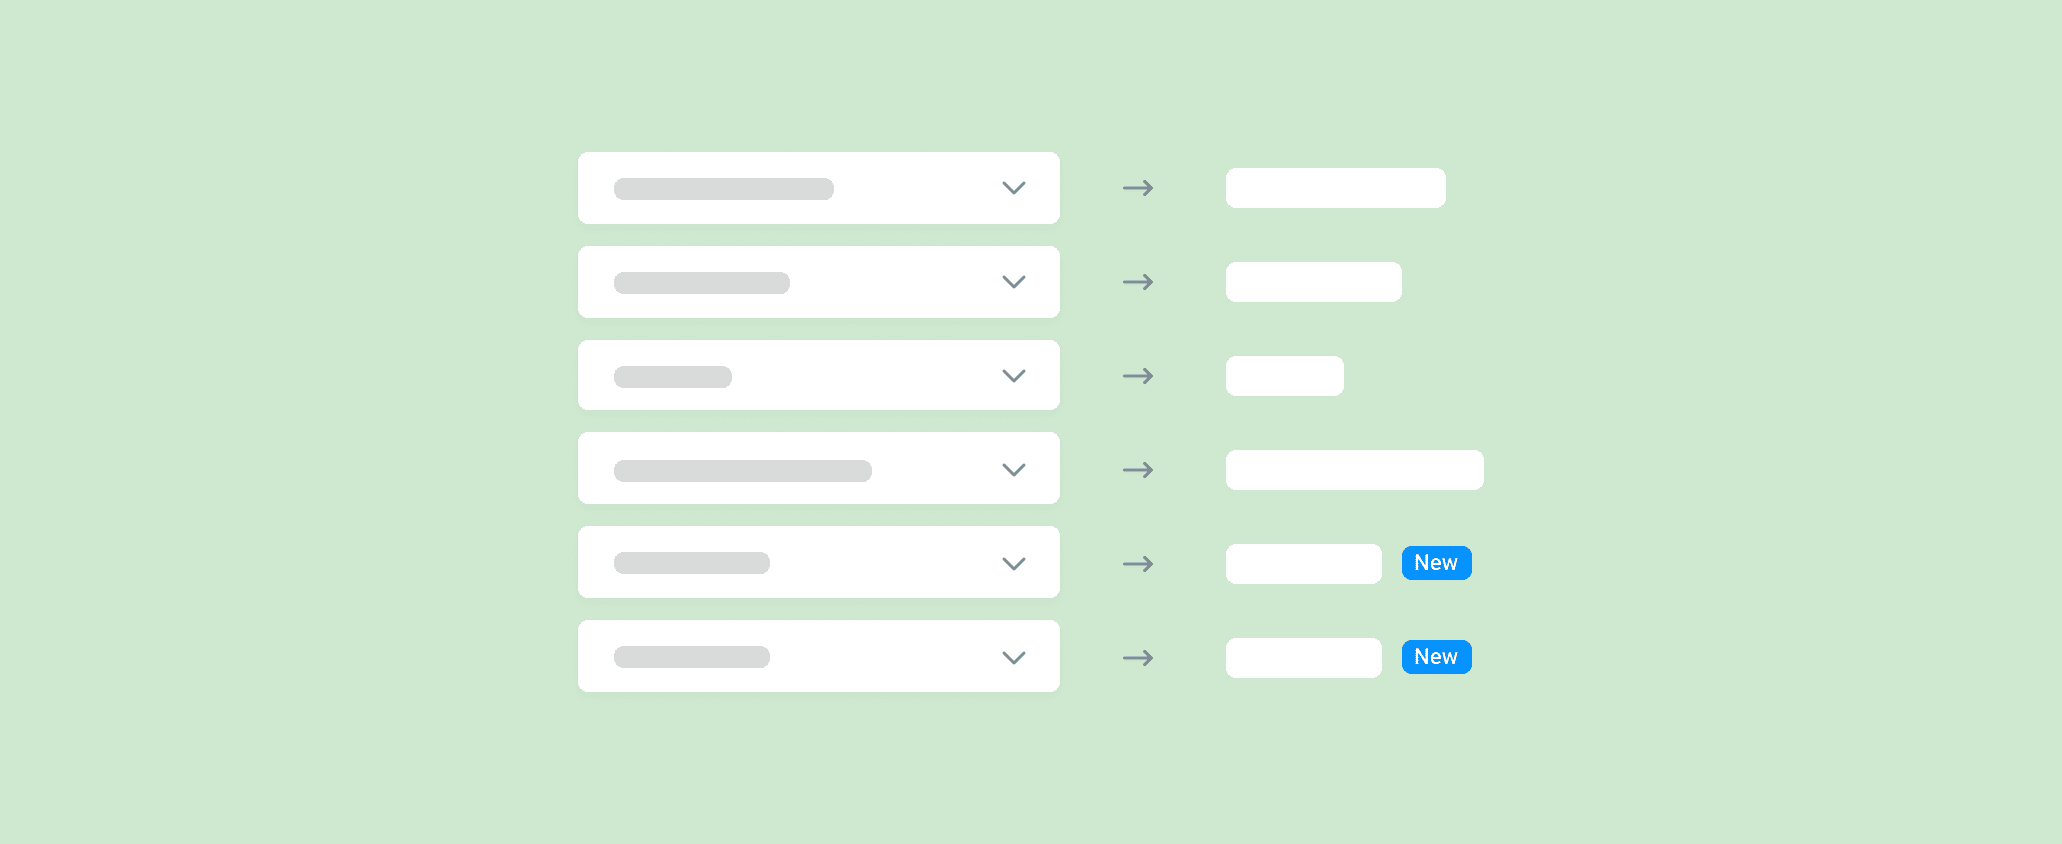Click the shortest white target field

[x=1284, y=376]
